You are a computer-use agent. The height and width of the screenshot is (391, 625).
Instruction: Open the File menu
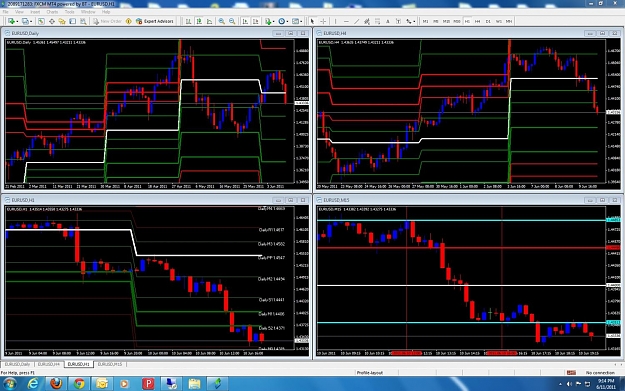(x=6, y=12)
